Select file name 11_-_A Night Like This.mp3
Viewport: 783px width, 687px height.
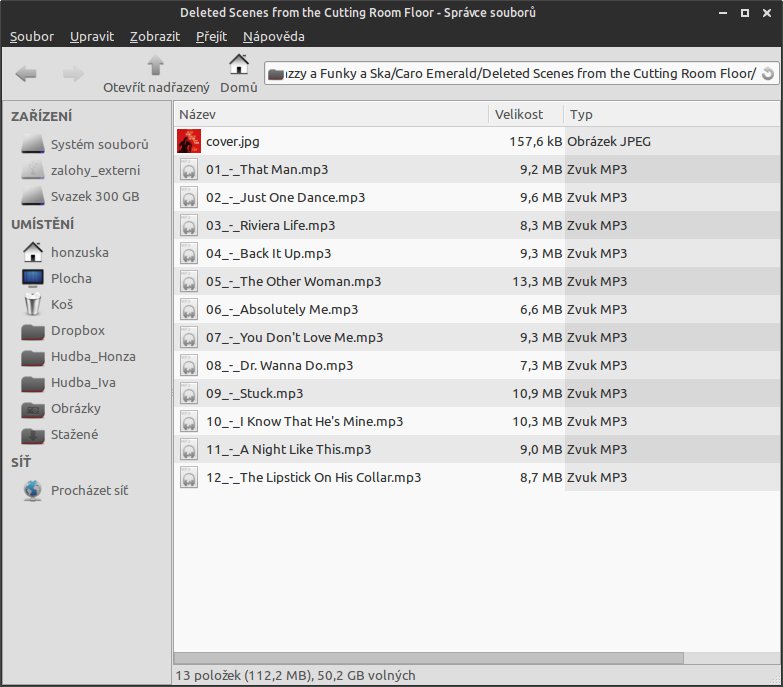(x=289, y=449)
